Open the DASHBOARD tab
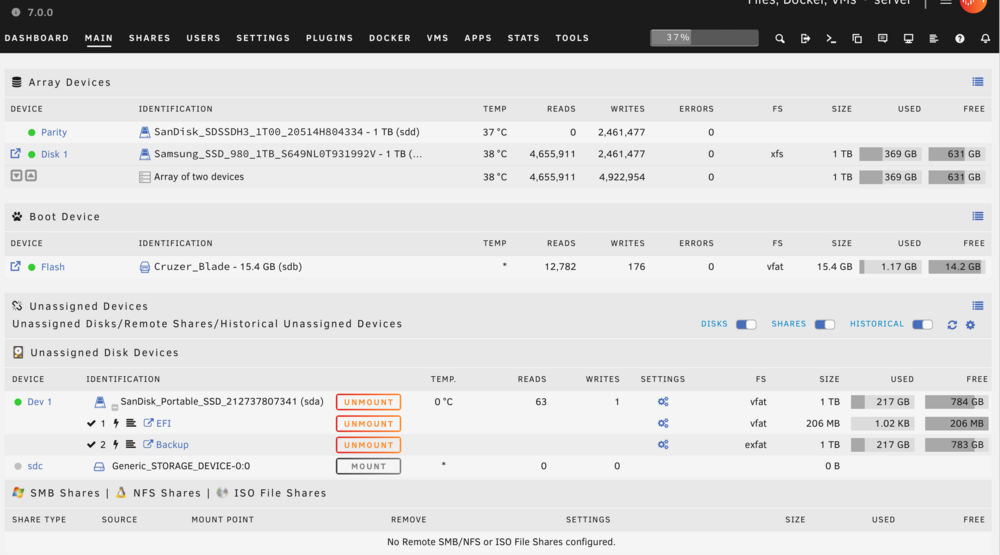1000x555 pixels. tap(36, 38)
